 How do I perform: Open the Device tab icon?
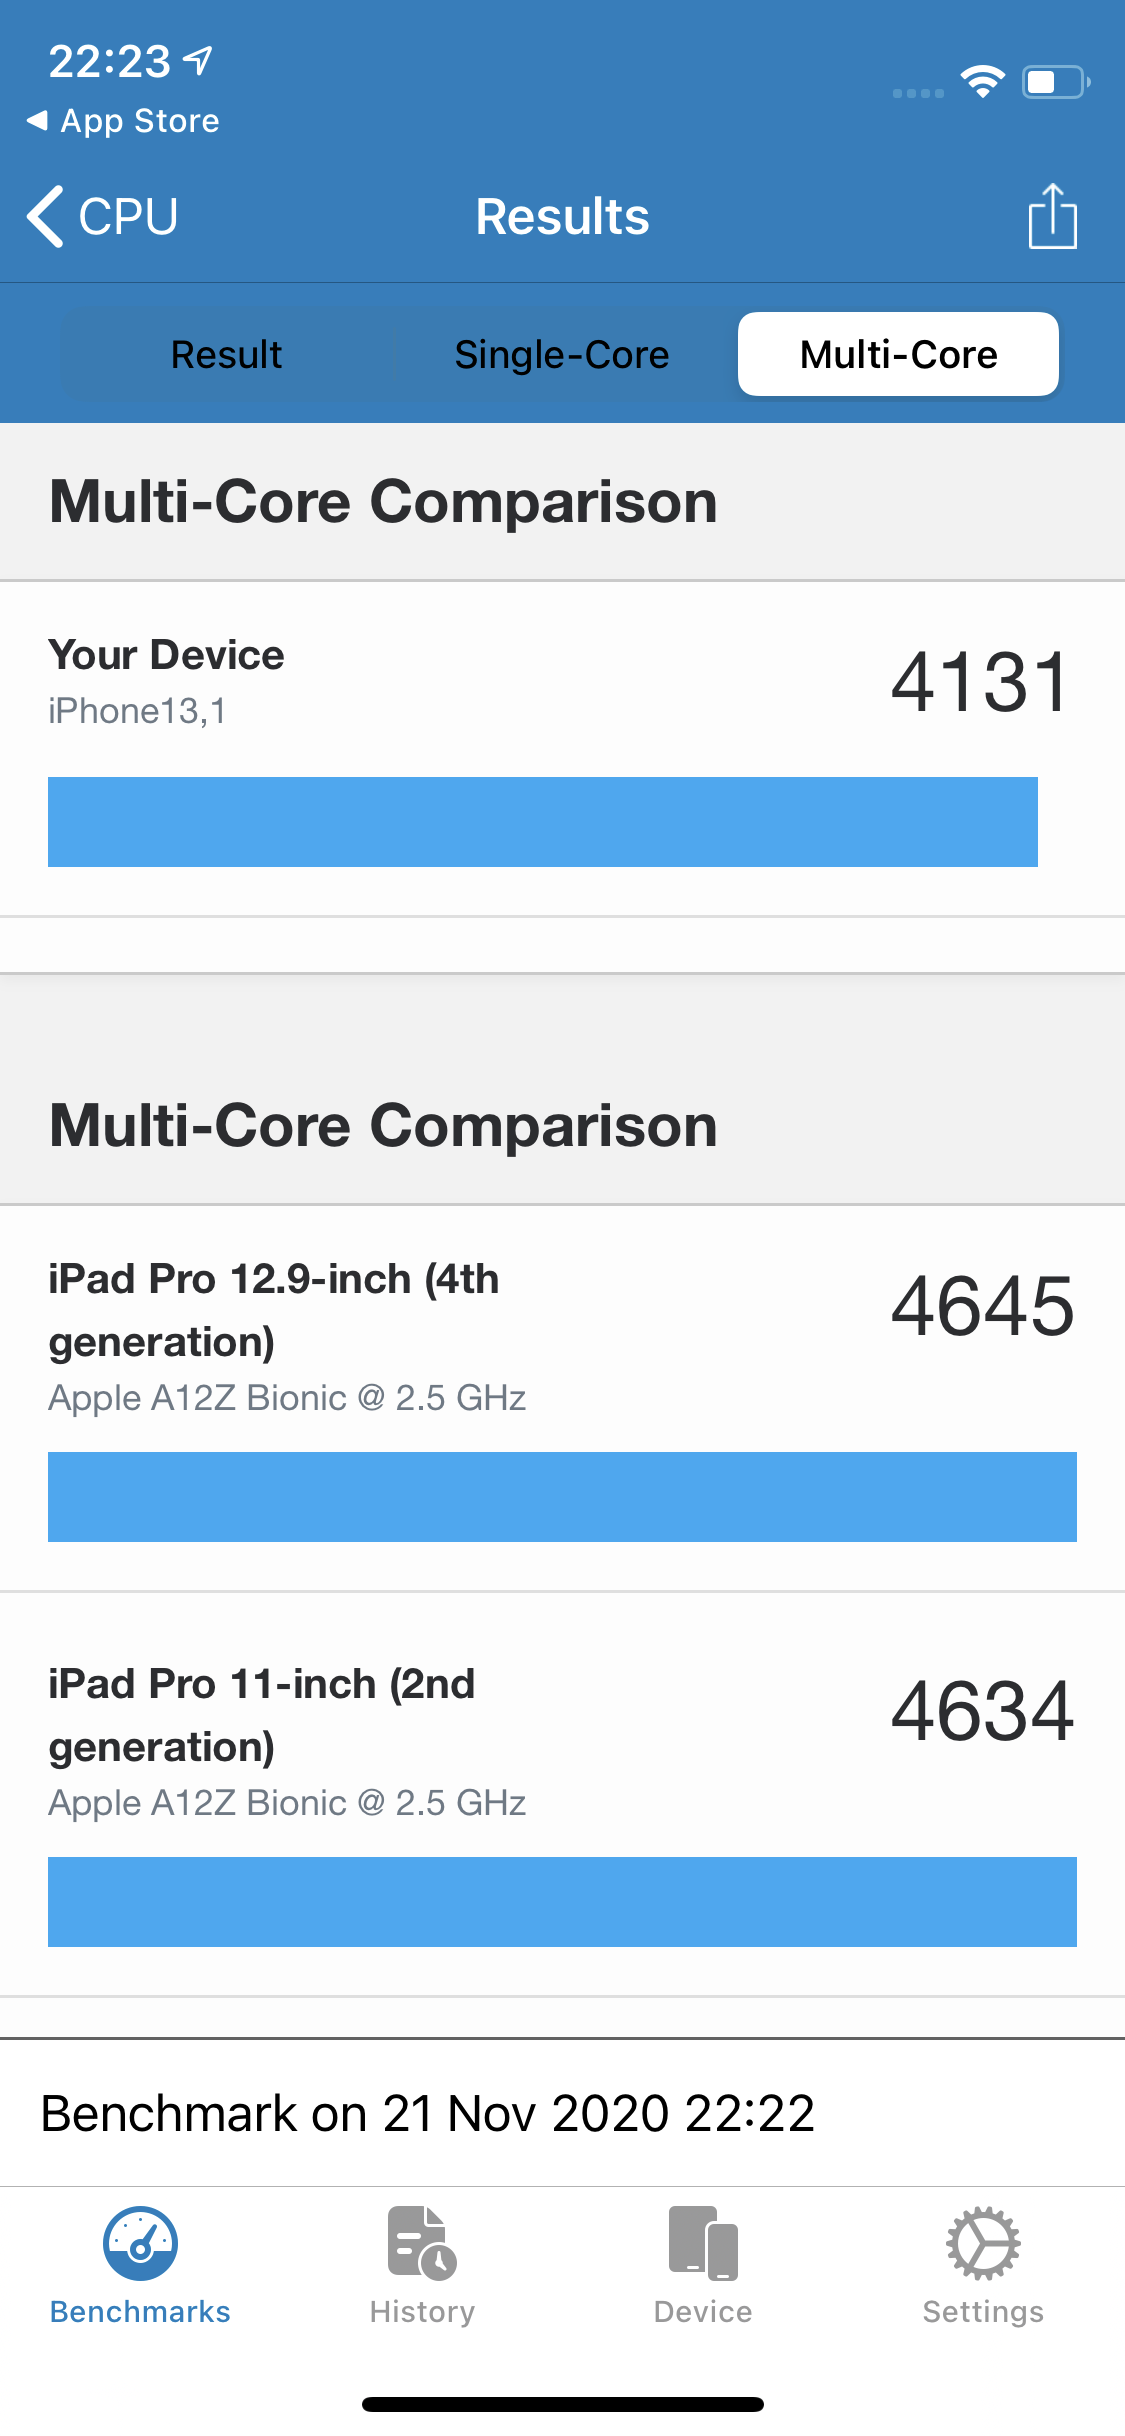pyautogui.click(x=703, y=2244)
